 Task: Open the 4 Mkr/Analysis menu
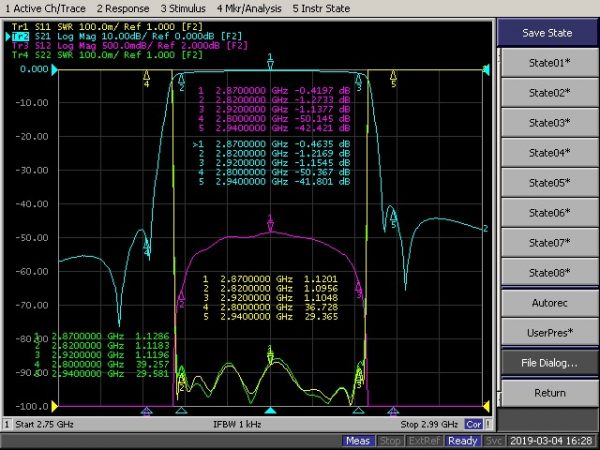coord(249,8)
